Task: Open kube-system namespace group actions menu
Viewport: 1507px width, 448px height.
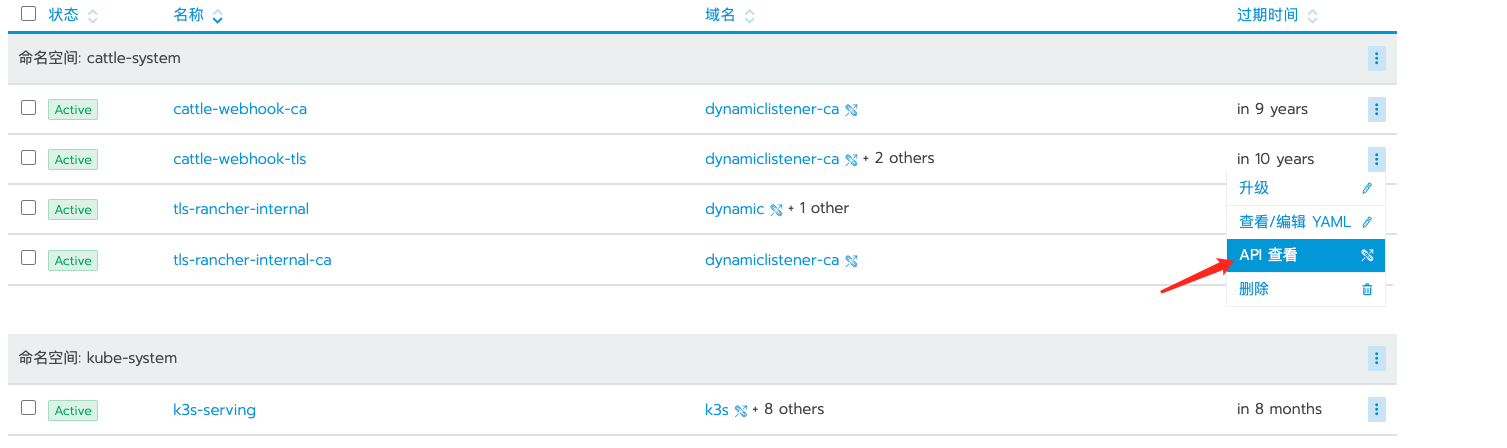Action: click(x=1376, y=358)
